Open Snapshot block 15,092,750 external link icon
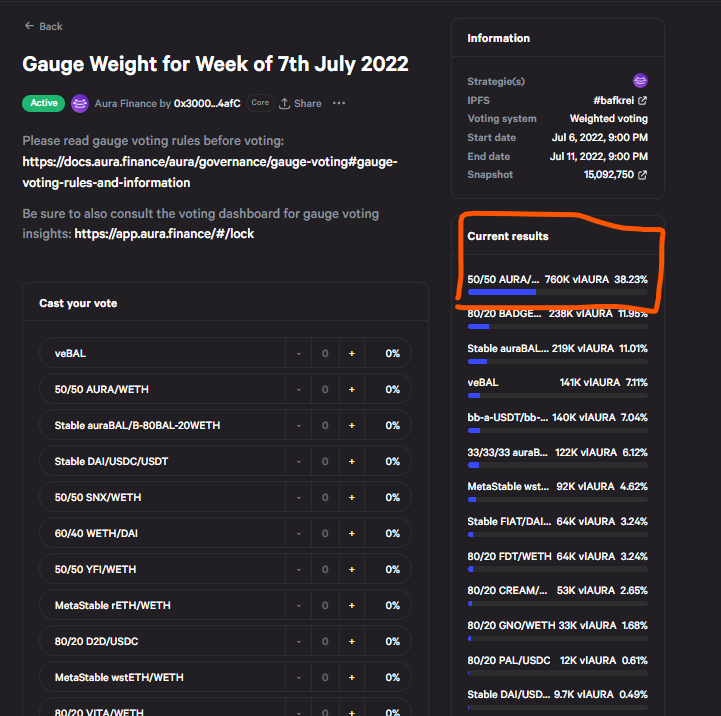Screen dimensions: 721x716 pos(642,175)
